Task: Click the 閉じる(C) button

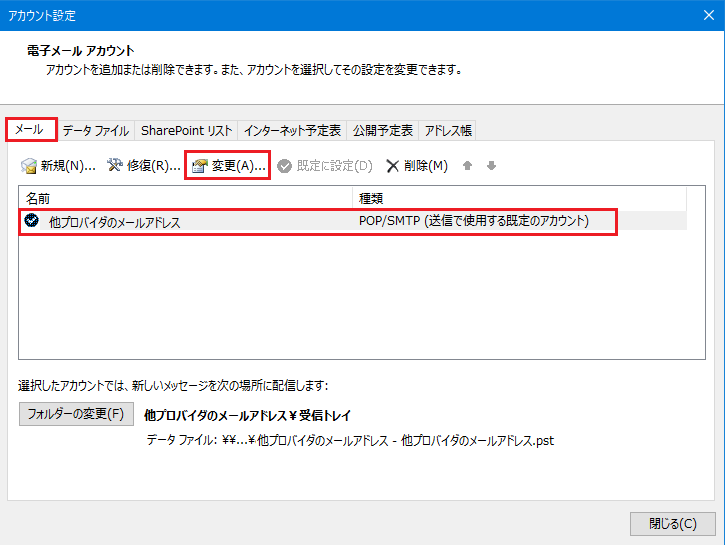Action: click(673, 524)
